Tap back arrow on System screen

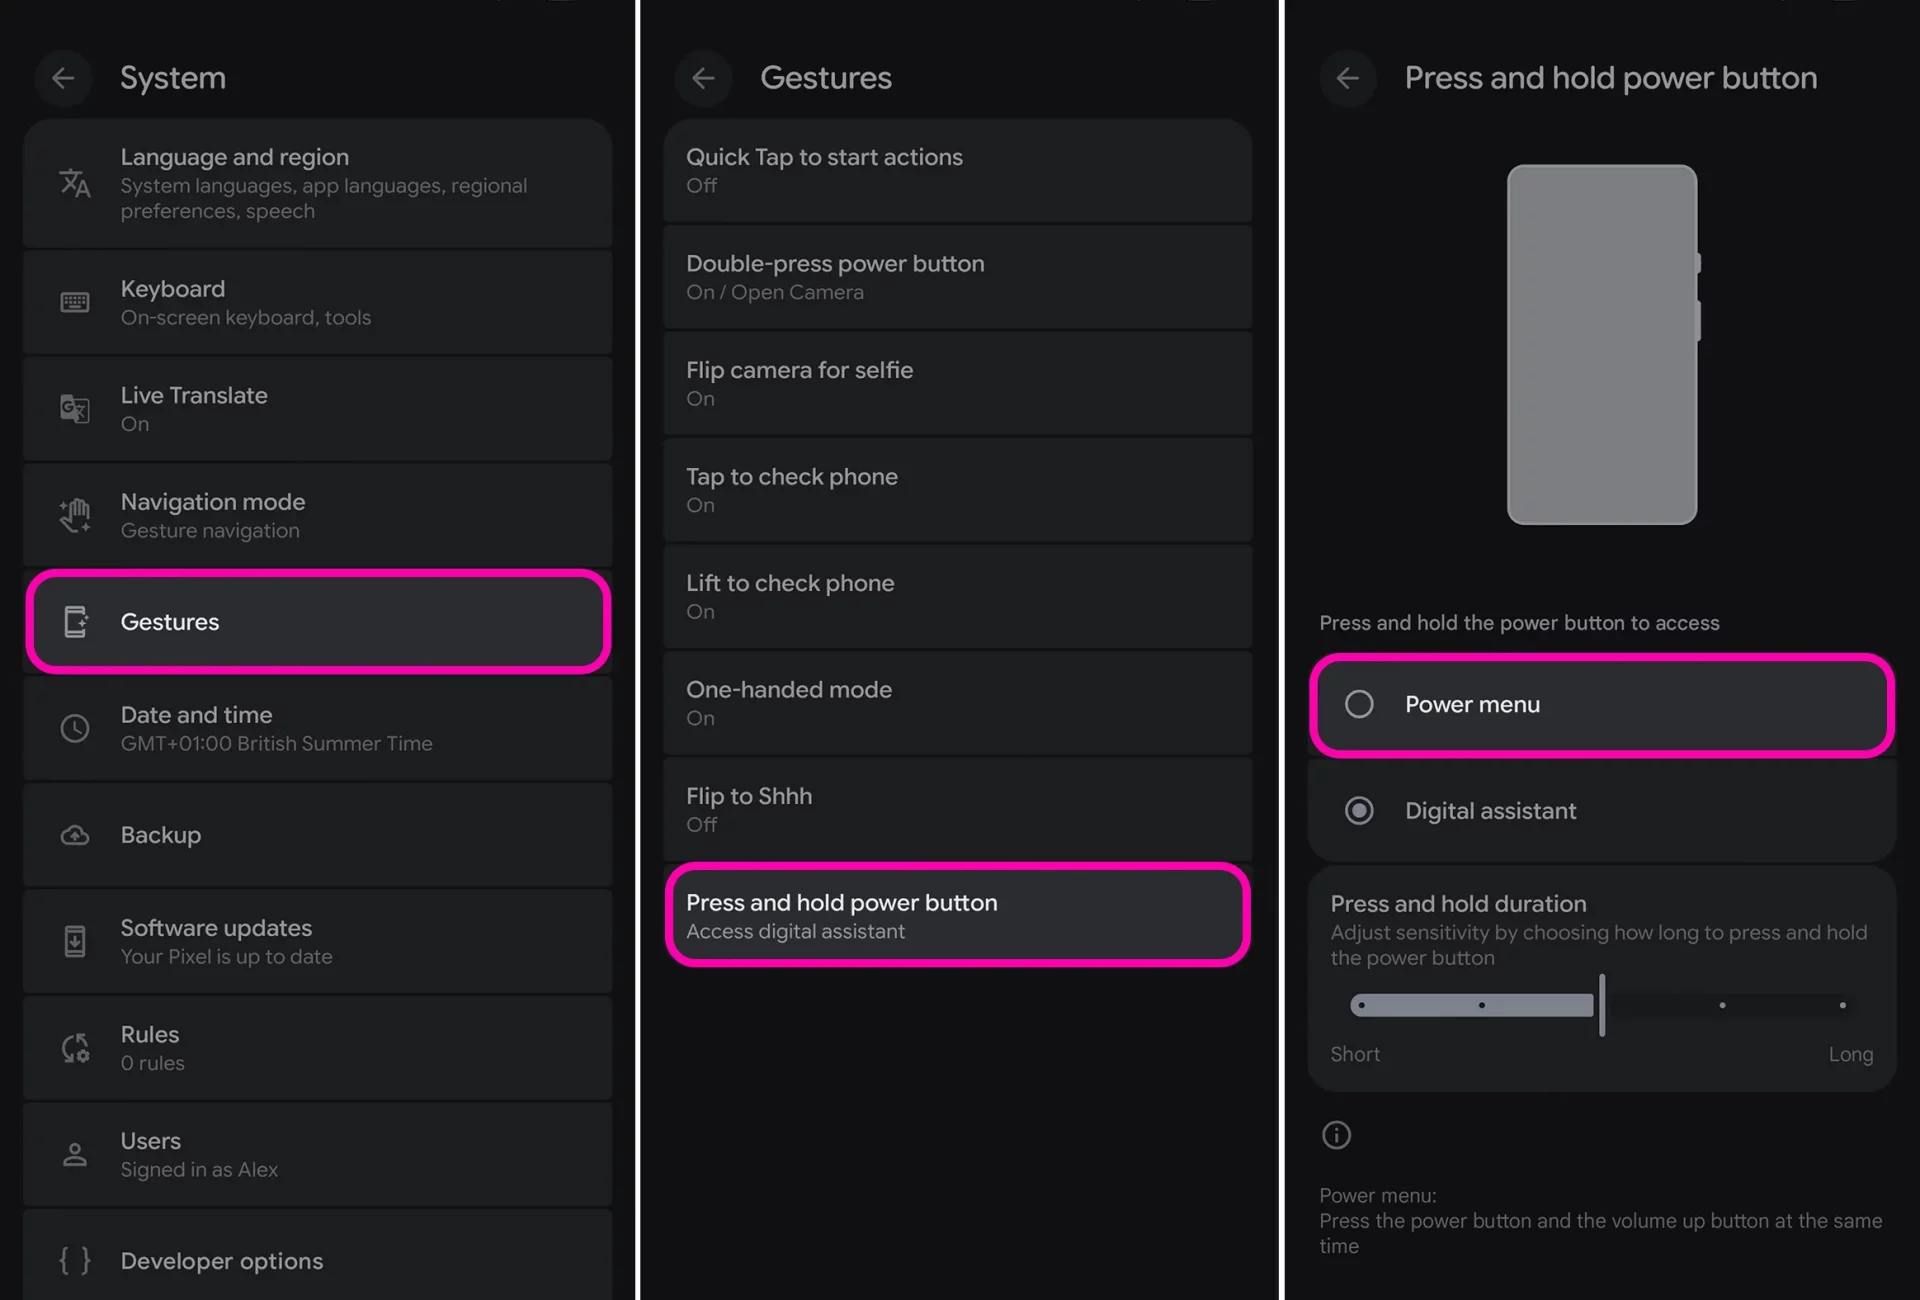click(63, 78)
